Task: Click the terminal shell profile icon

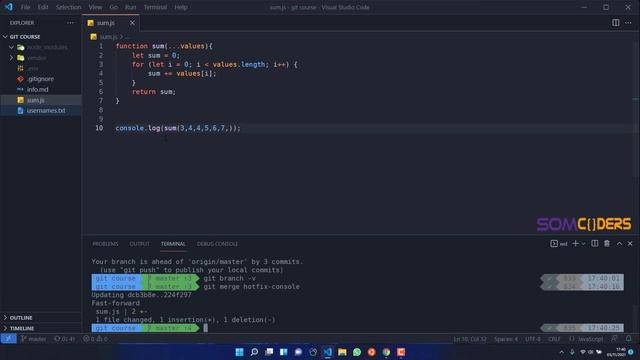Action: [554, 244]
